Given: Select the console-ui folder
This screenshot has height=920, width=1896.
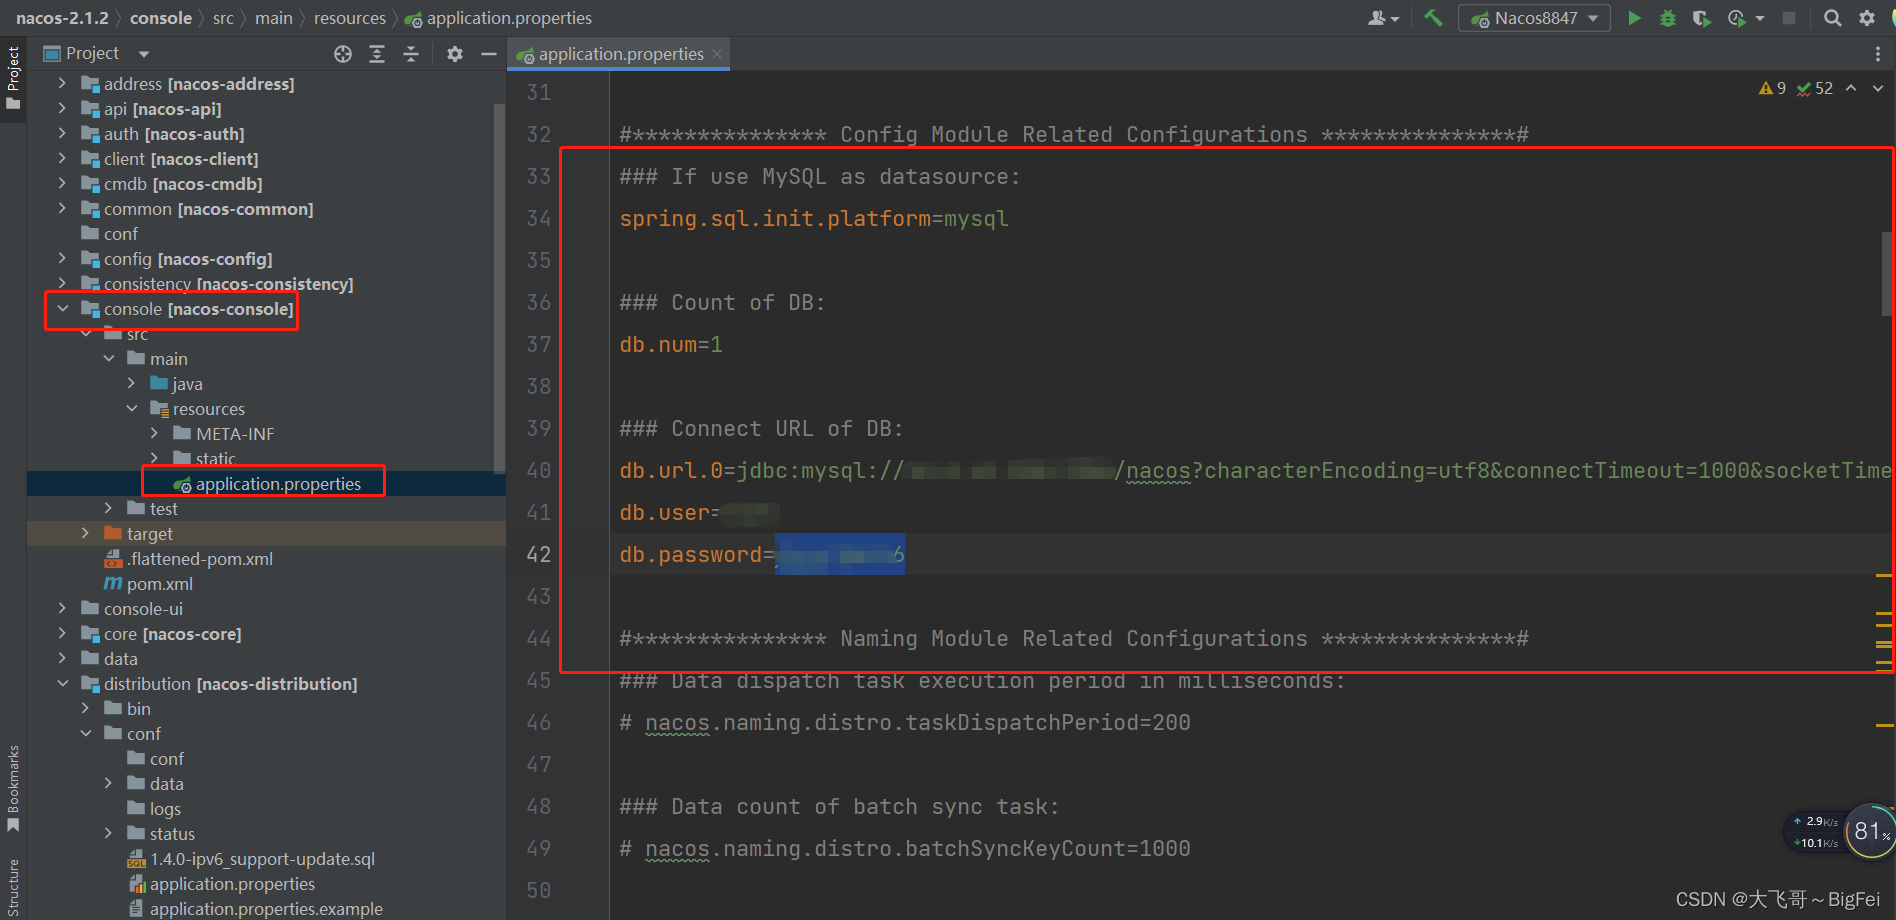Looking at the screenshot, I should pyautogui.click(x=132, y=609).
